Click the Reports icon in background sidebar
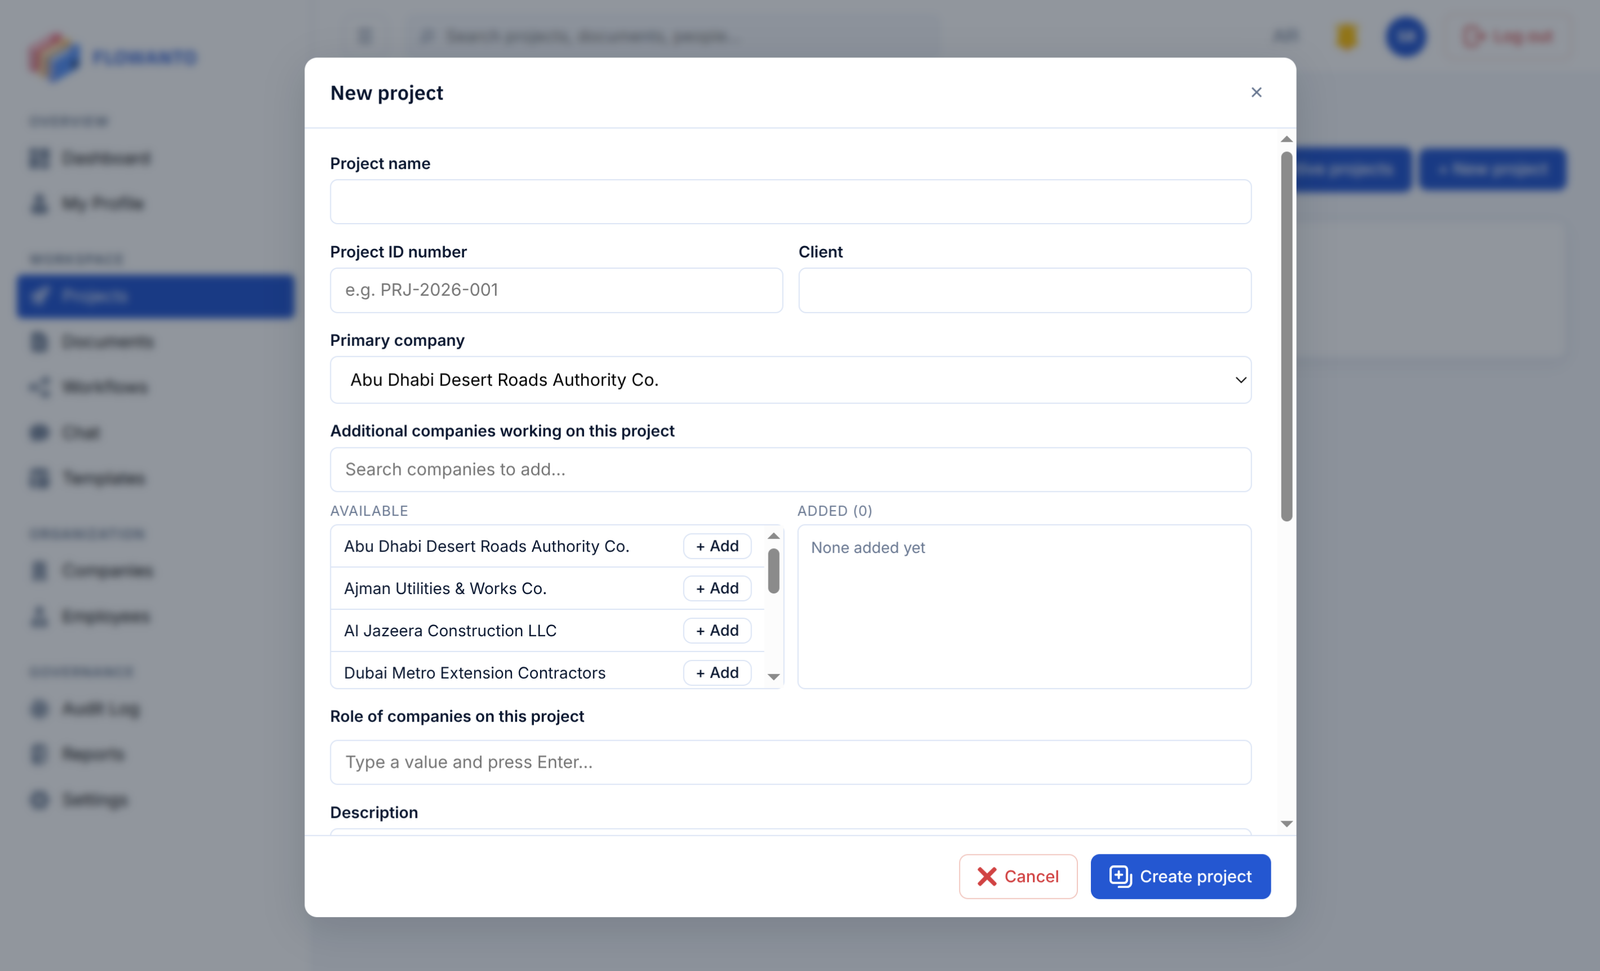Viewport: 1600px width, 971px height. (40, 753)
